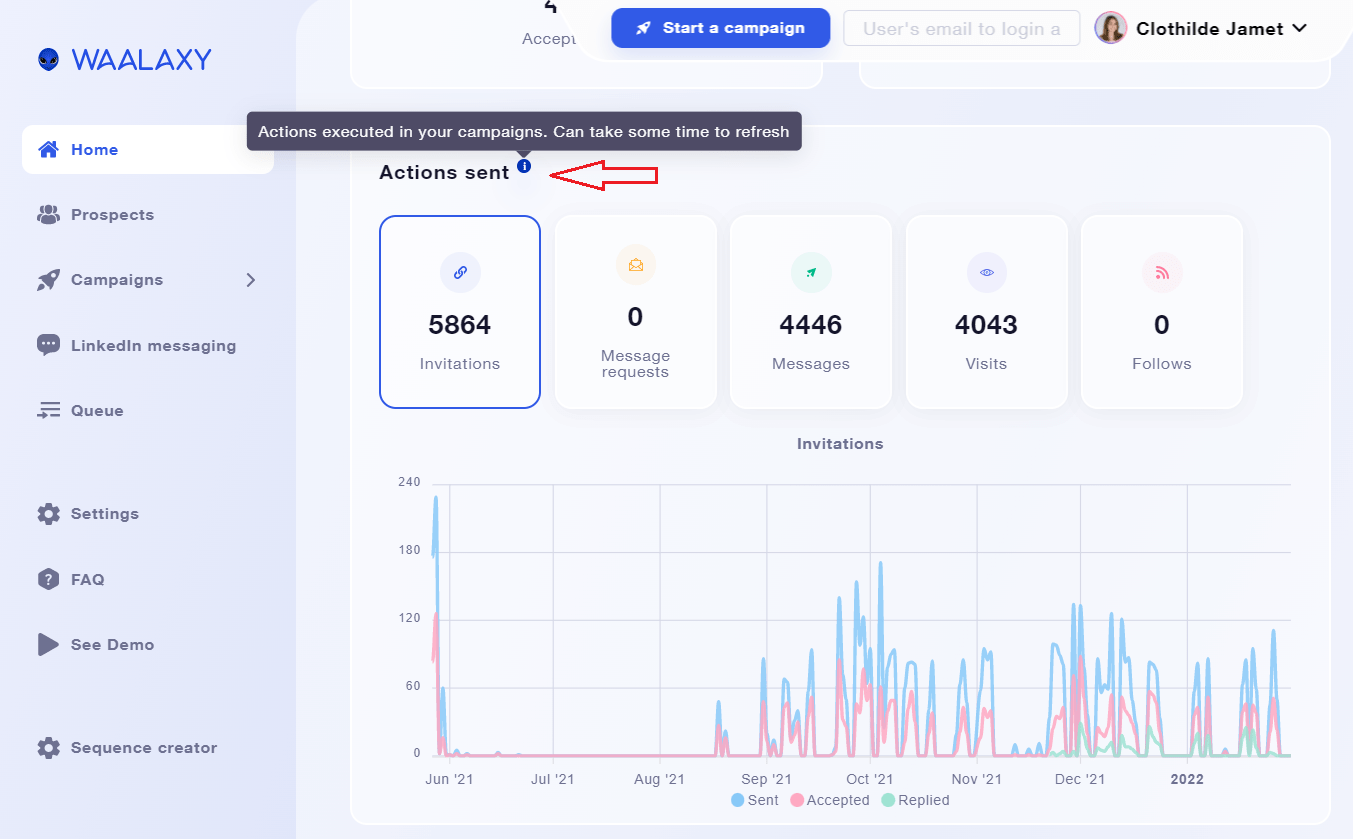Click the 4446 messages count
Screen dimensions: 1353x839
811,325
